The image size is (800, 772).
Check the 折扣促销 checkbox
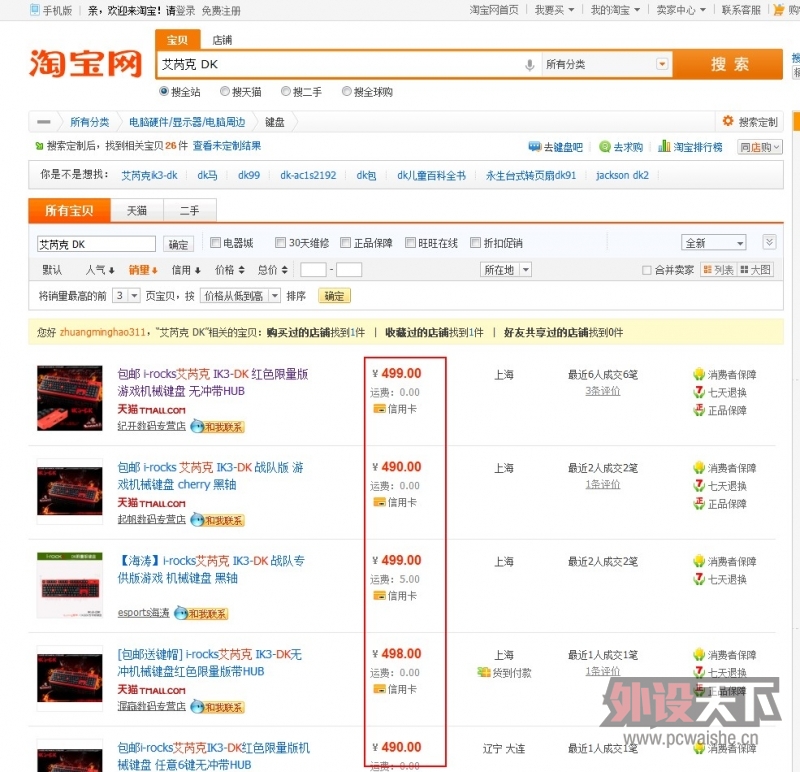click(x=475, y=242)
